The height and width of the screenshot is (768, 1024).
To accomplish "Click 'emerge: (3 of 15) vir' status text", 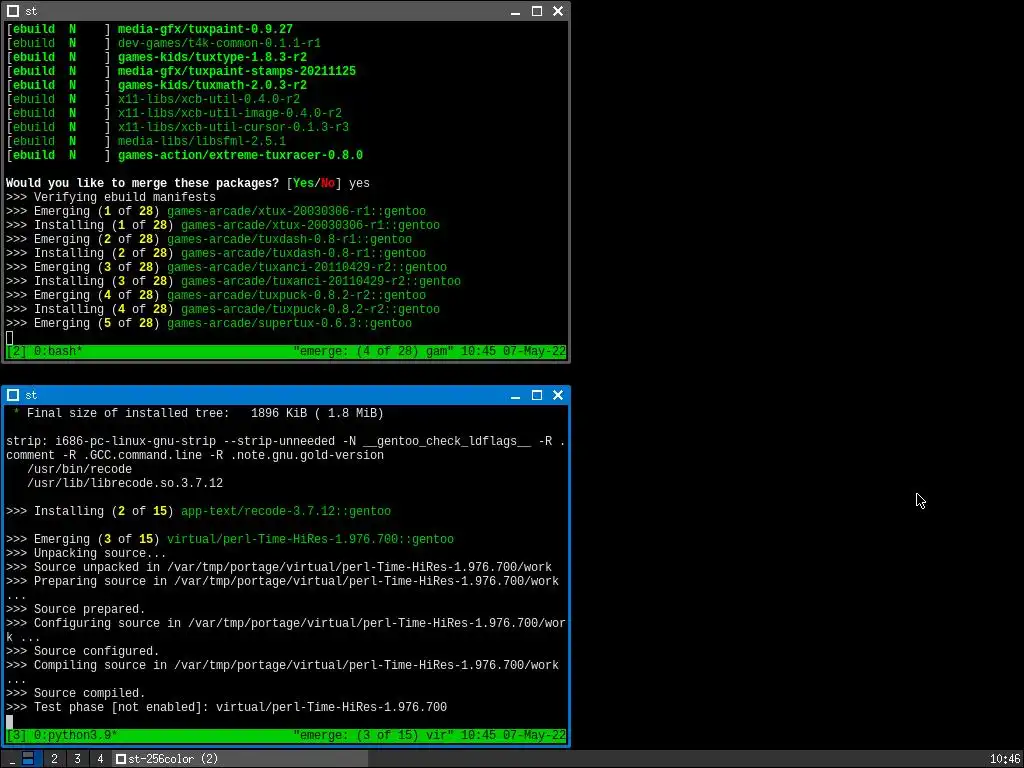I will click(x=373, y=735).
